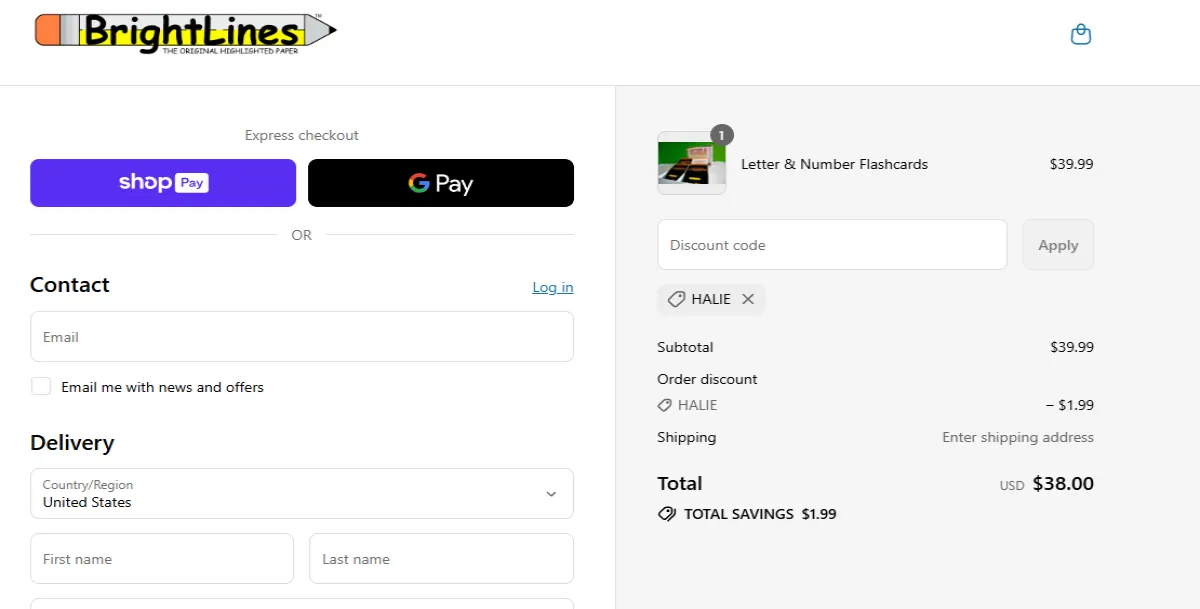Click the Last name field
This screenshot has height=609, width=1200.
[x=441, y=558]
